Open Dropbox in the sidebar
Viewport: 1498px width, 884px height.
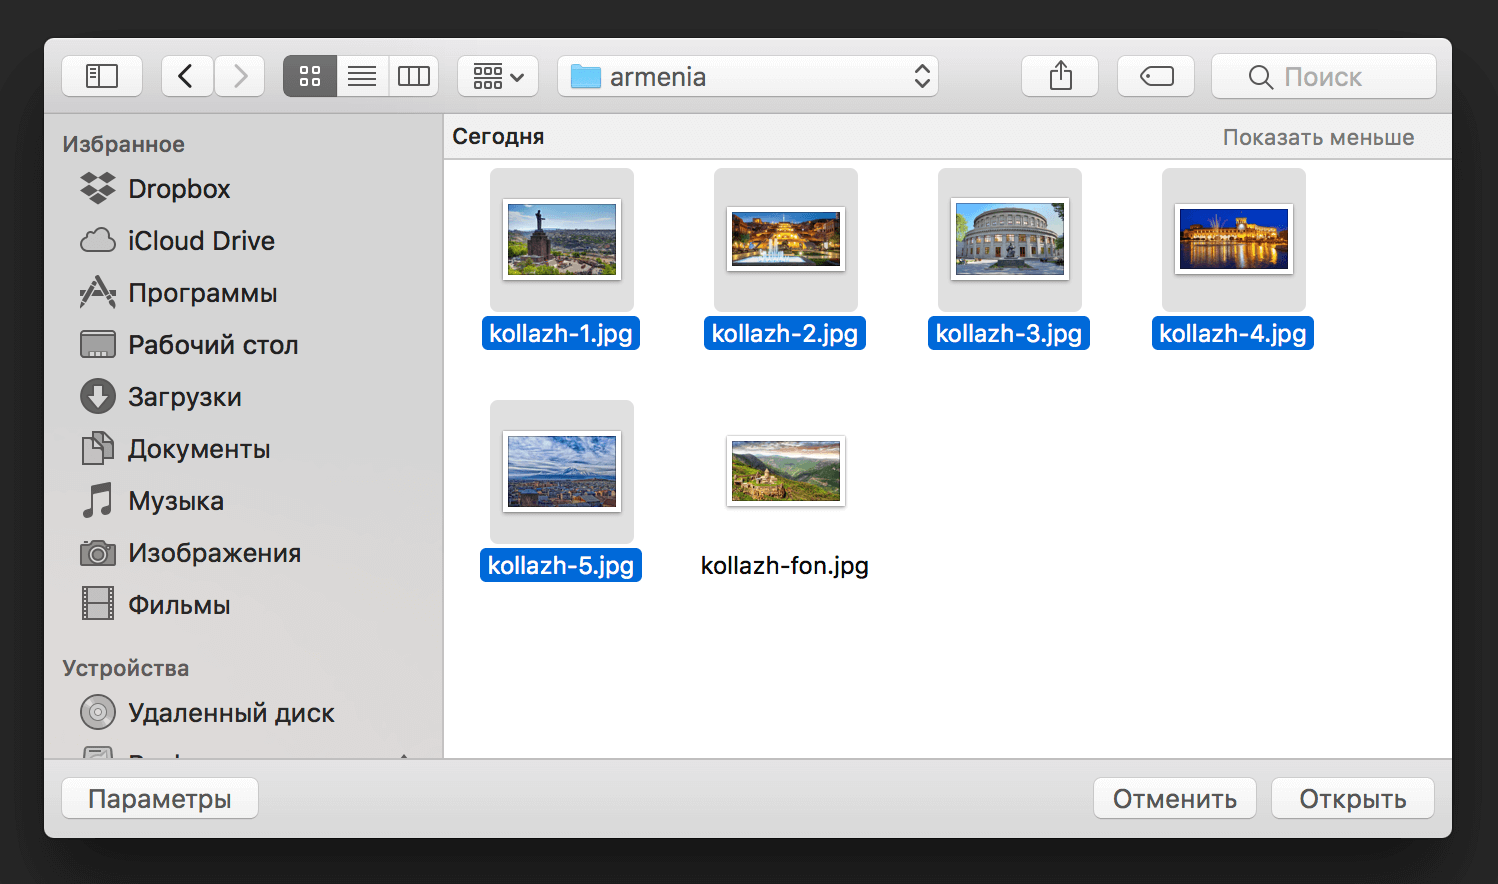(x=179, y=189)
